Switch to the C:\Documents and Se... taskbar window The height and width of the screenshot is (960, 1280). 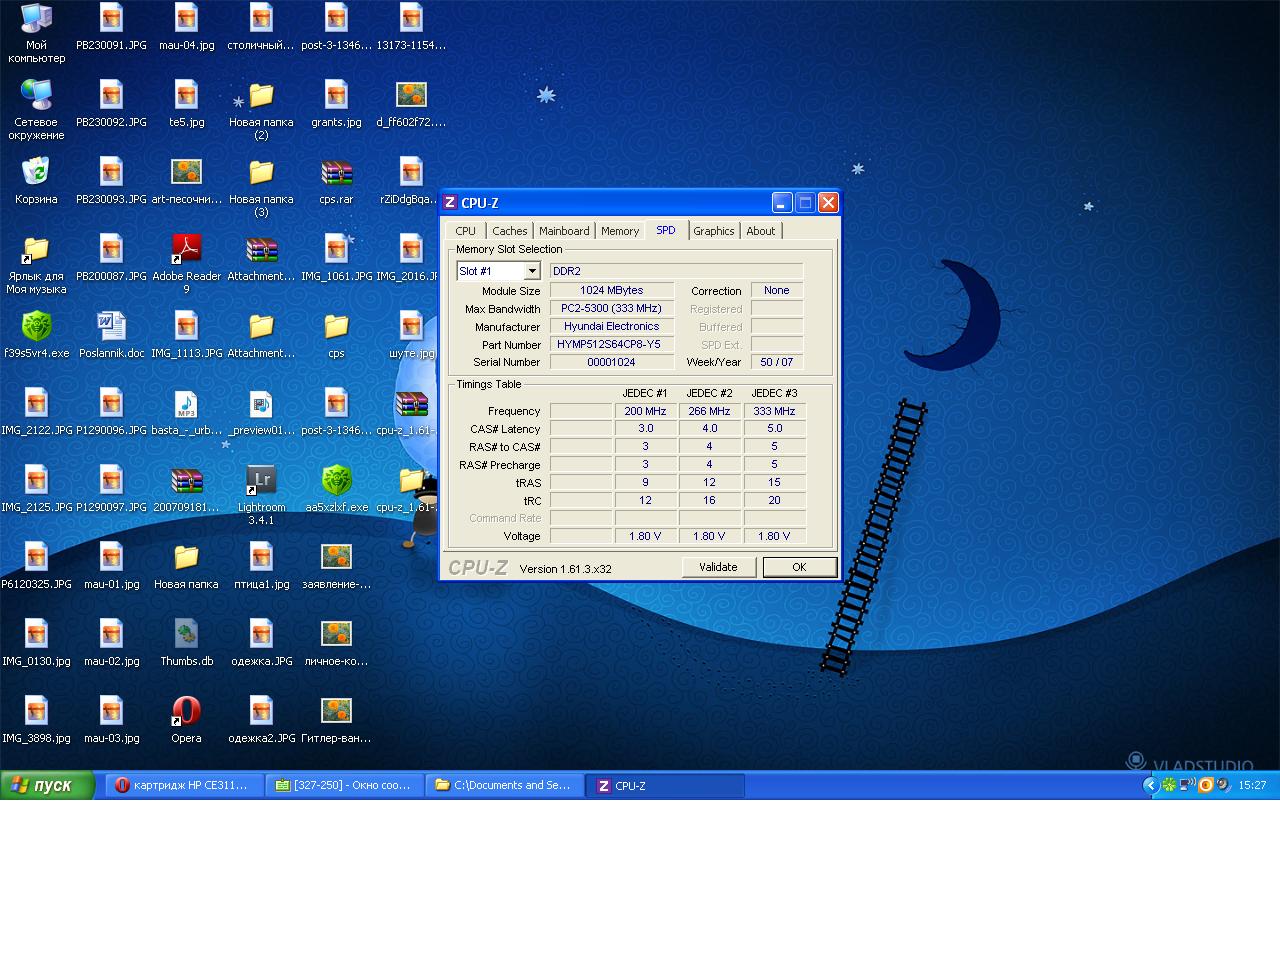tap(504, 786)
